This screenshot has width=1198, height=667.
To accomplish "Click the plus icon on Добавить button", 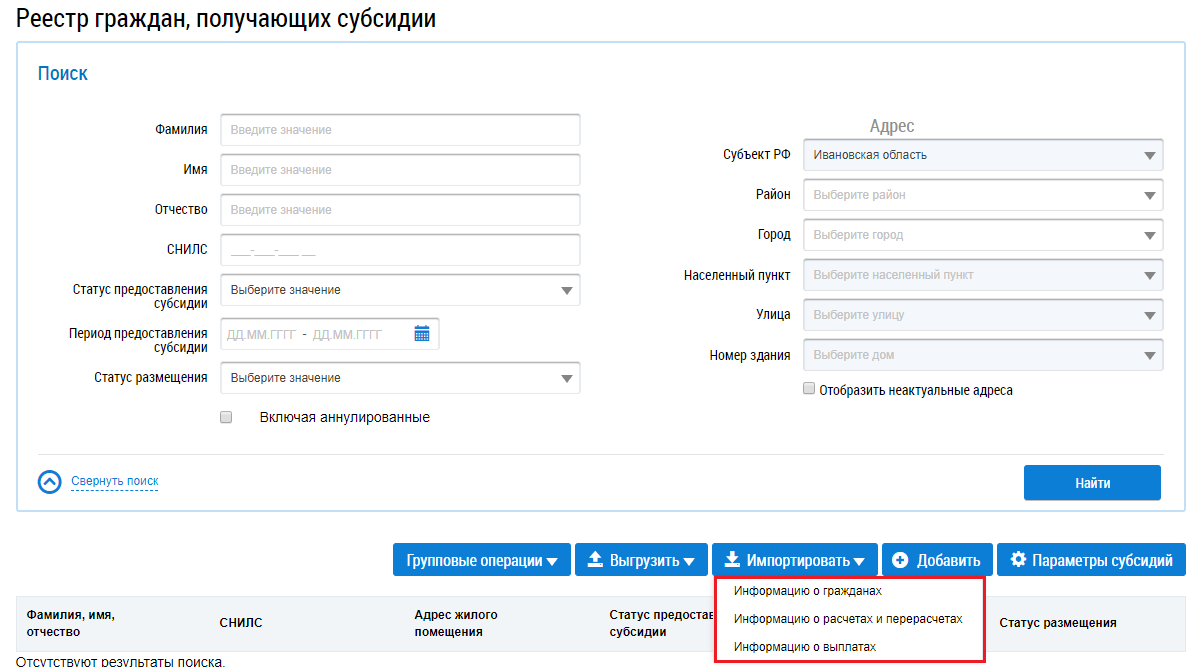I will coord(900,560).
